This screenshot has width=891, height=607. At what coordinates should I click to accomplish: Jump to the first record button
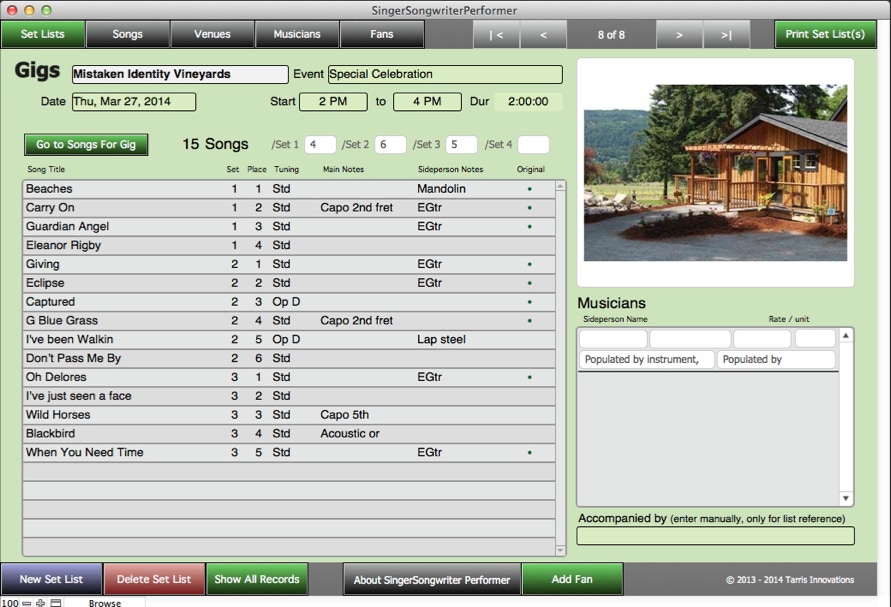click(496, 34)
